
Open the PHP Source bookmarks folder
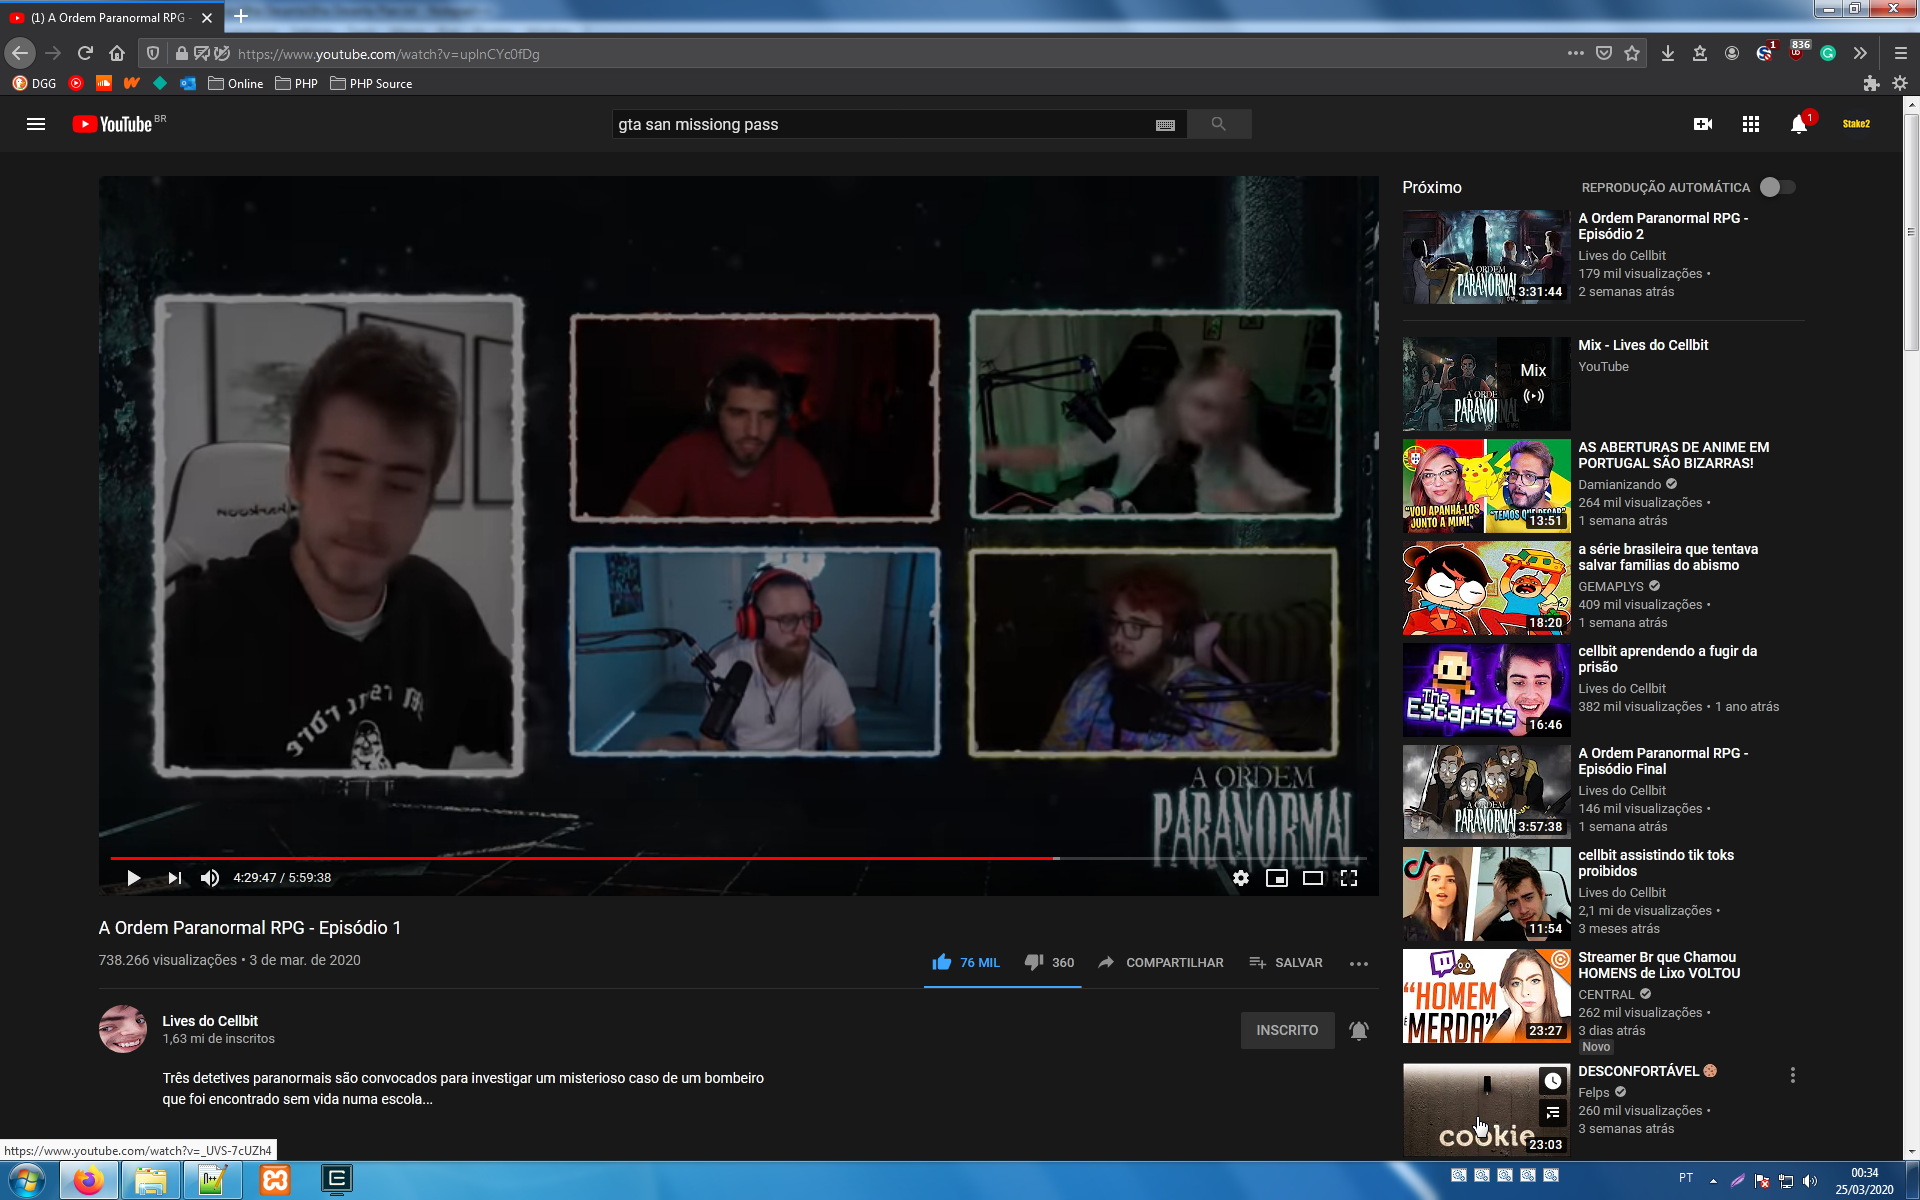click(371, 84)
